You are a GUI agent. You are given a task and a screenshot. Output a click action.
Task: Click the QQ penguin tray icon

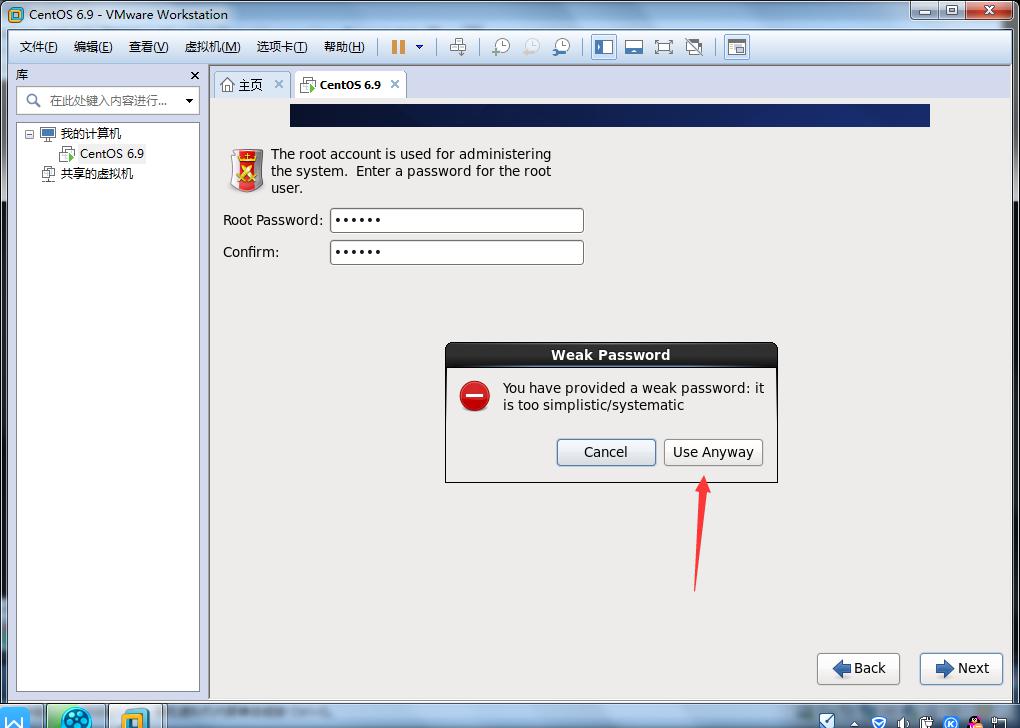tap(975, 721)
